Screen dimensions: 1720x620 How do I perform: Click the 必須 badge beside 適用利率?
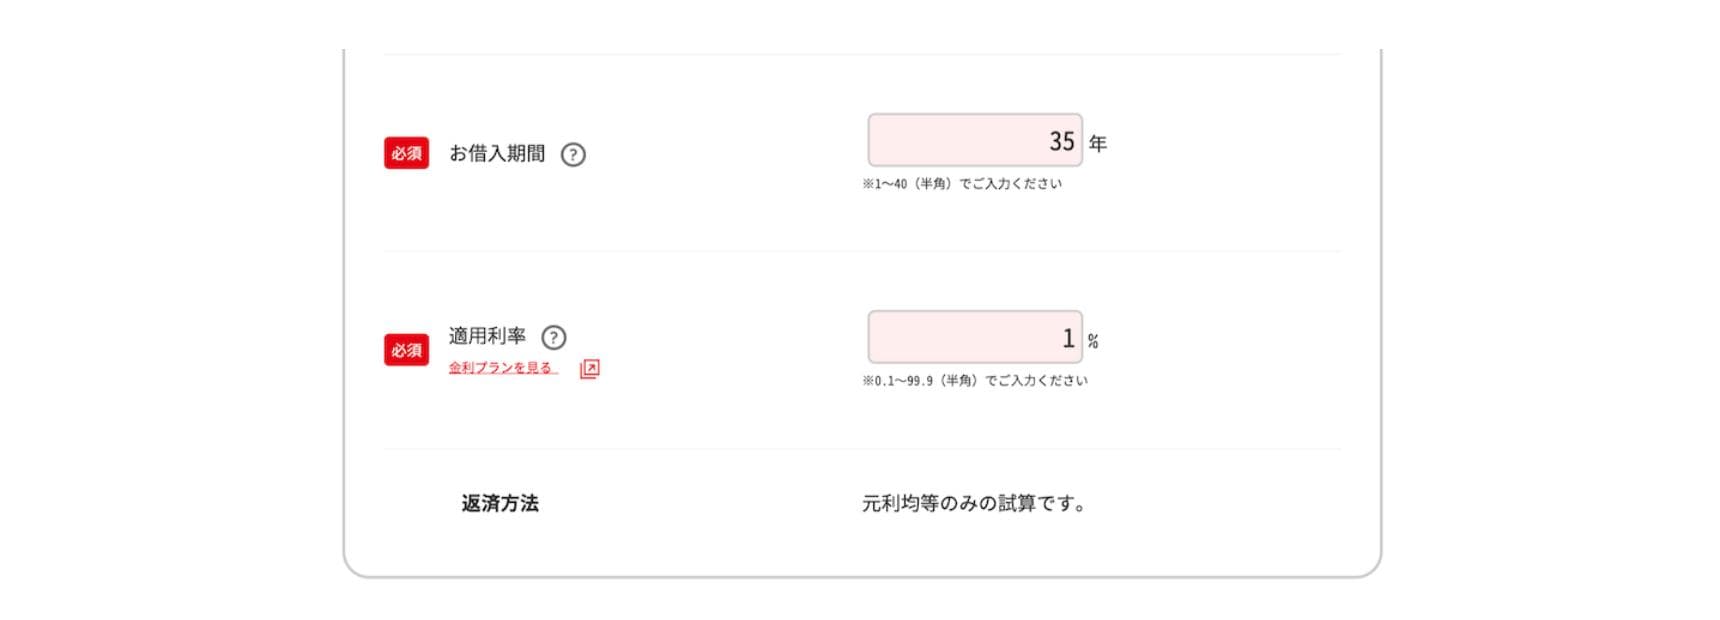click(x=406, y=350)
